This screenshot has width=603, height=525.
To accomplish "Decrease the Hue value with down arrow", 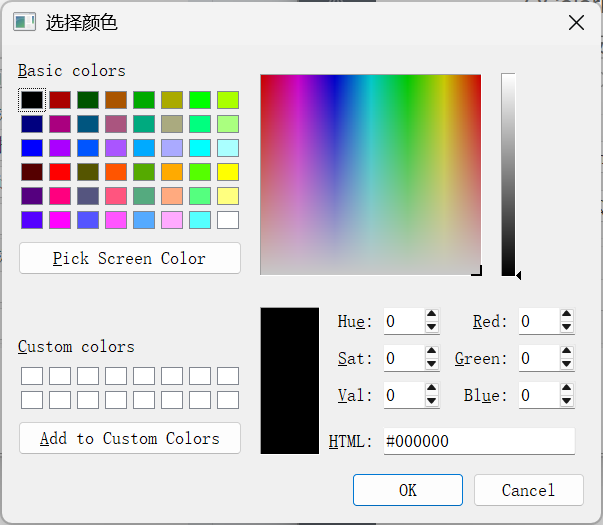I will (431, 327).
